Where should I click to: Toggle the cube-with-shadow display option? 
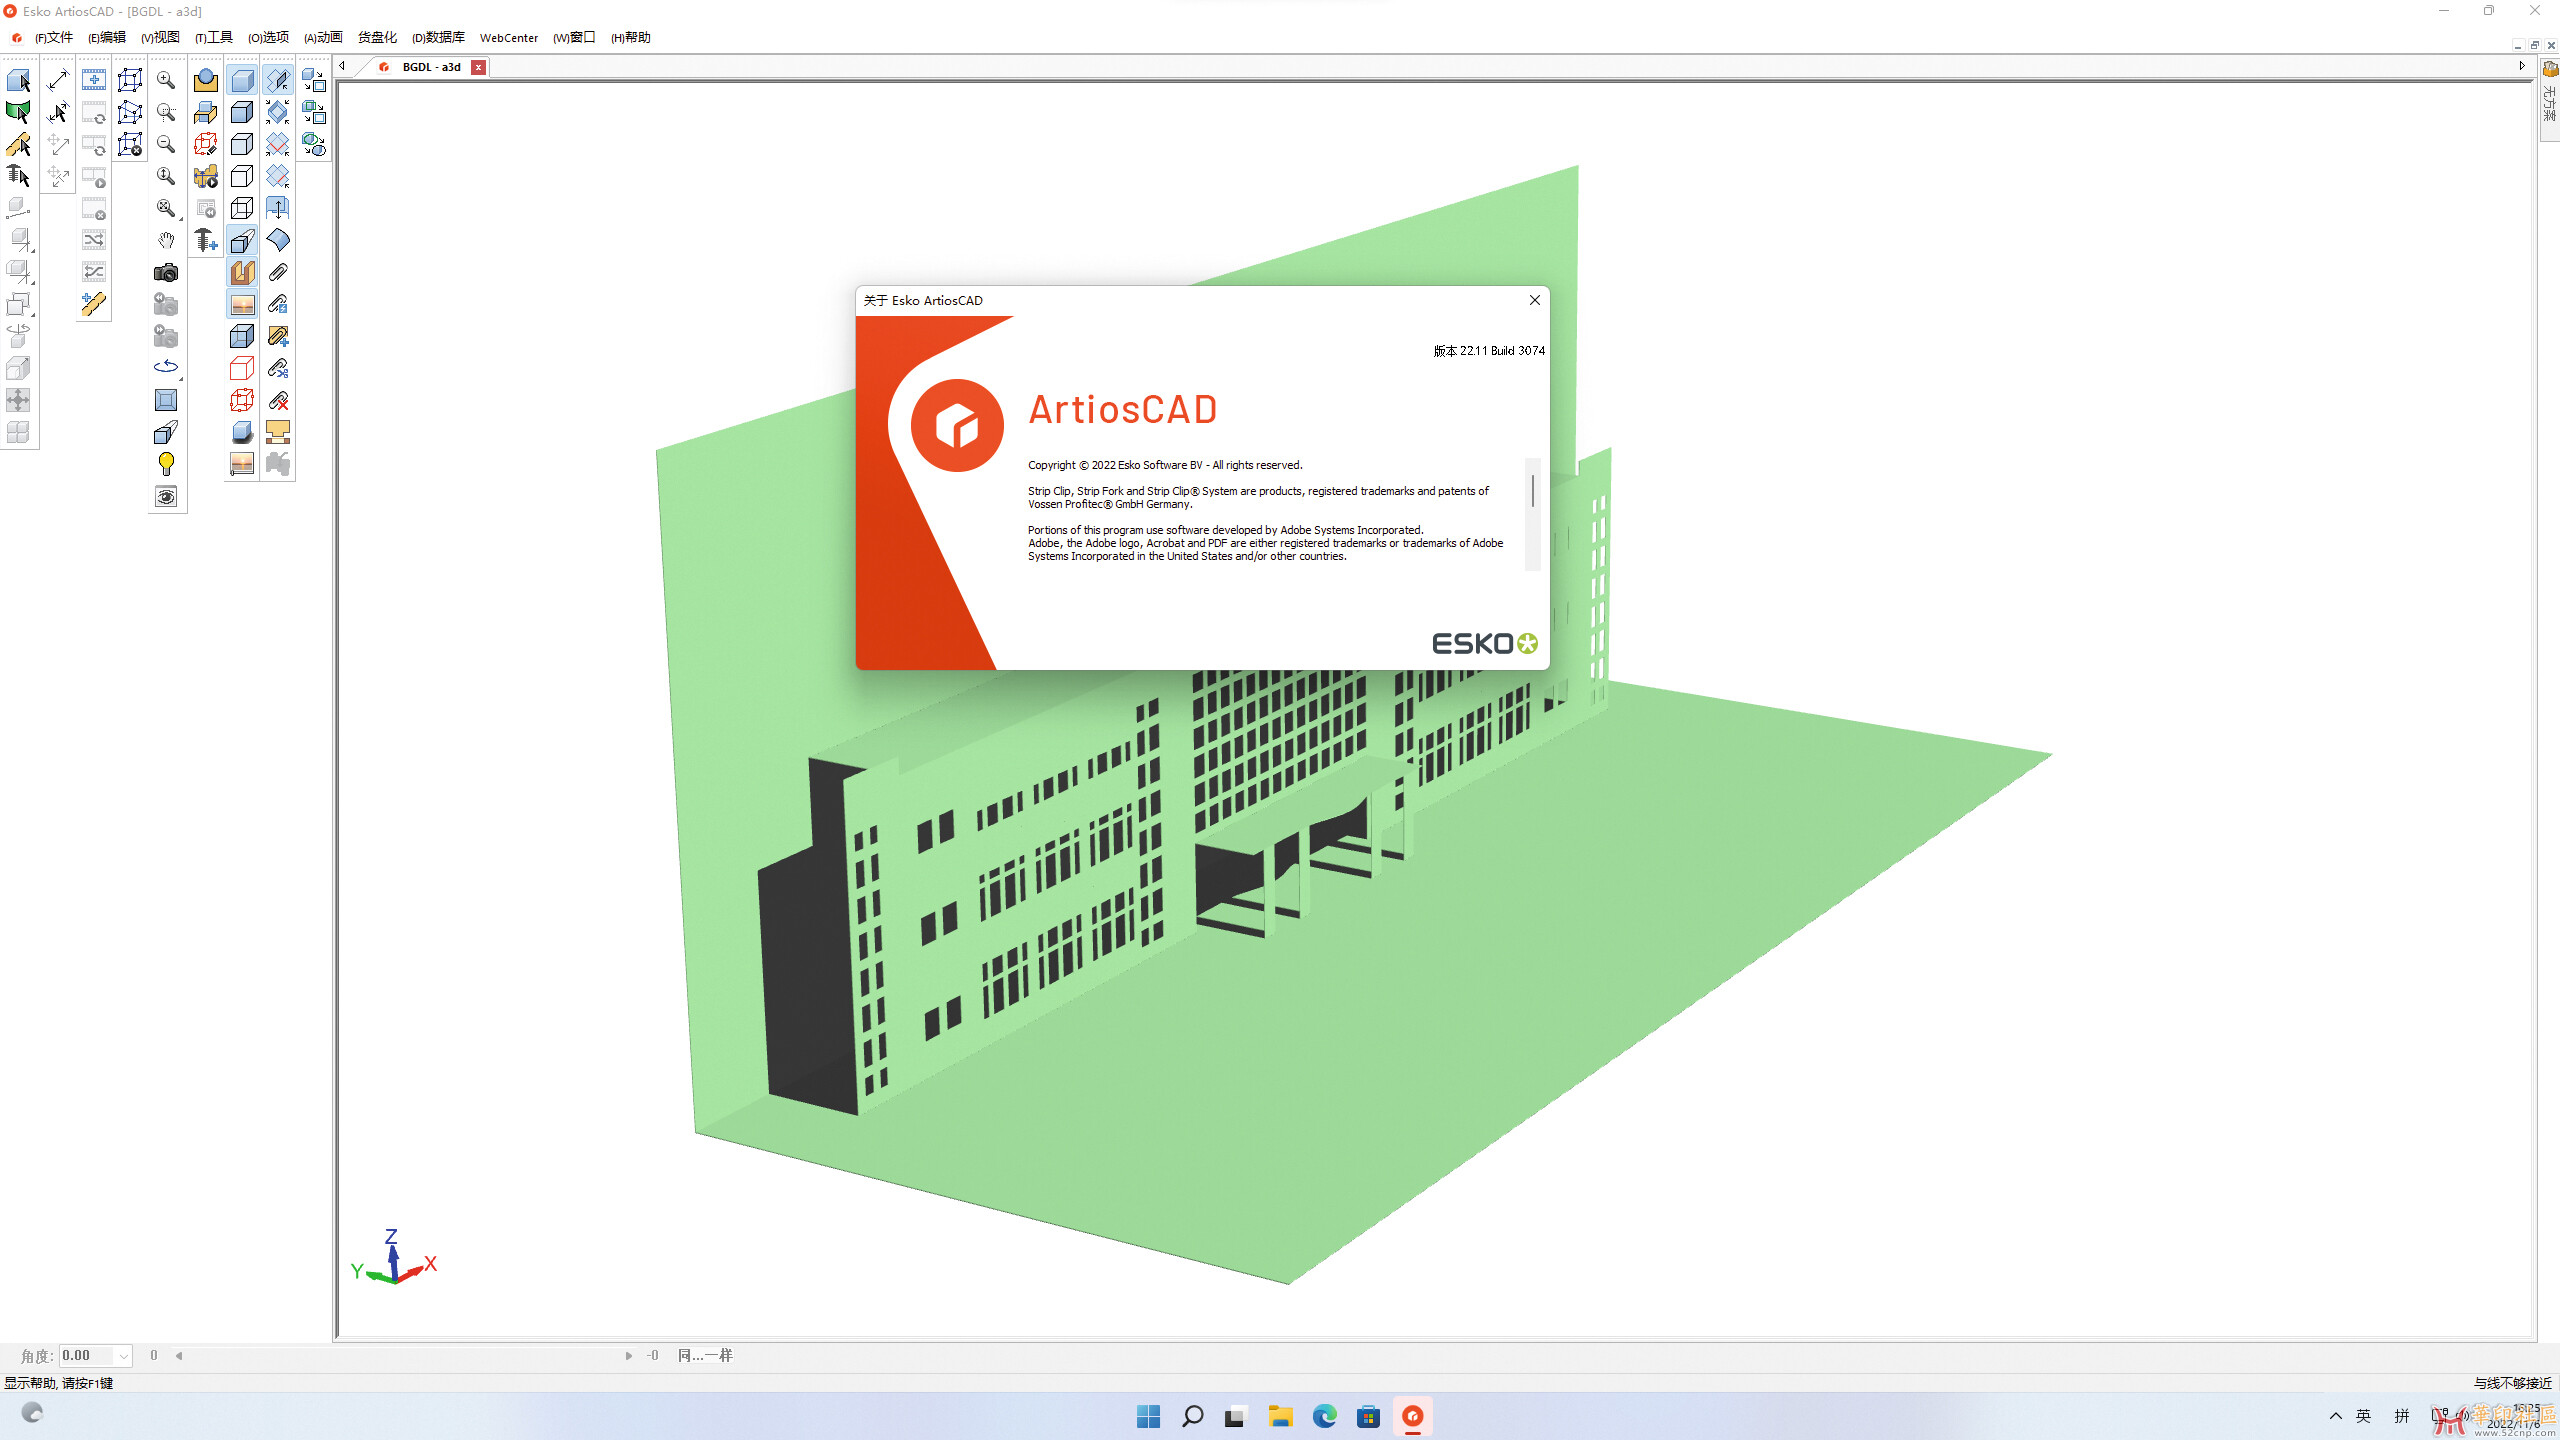pos(242,432)
